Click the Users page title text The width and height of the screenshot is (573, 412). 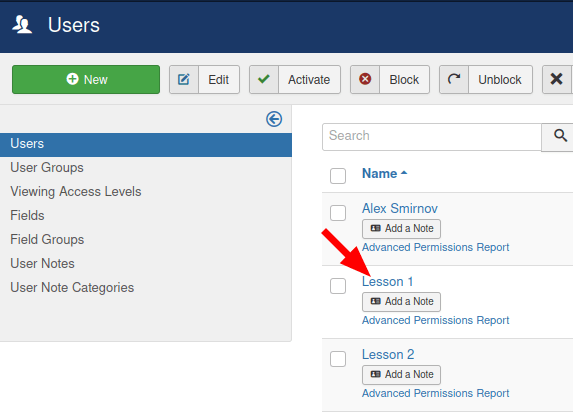74,25
